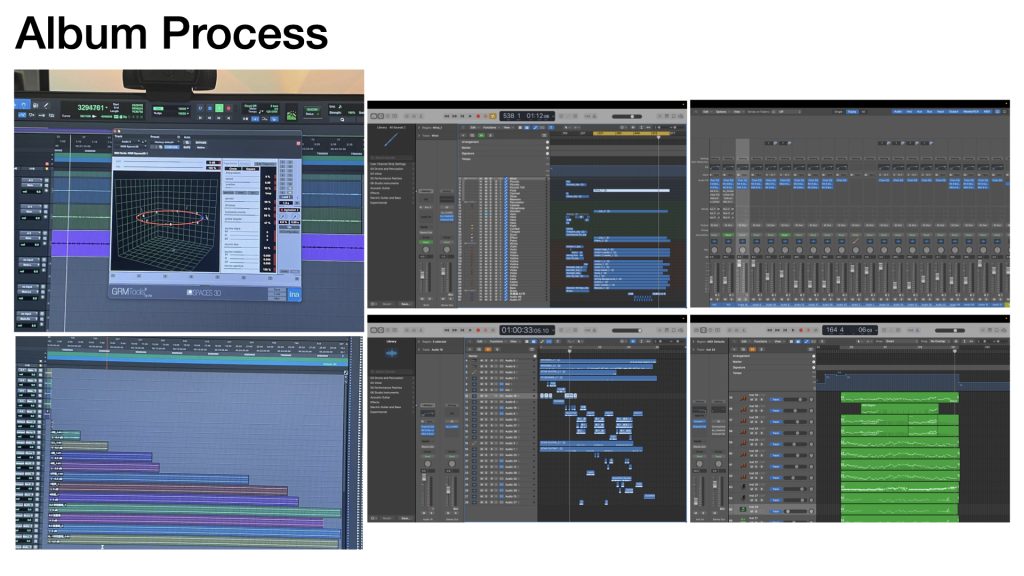
Task: Click the Save button under the 538 1 library
Action: click(406, 304)
